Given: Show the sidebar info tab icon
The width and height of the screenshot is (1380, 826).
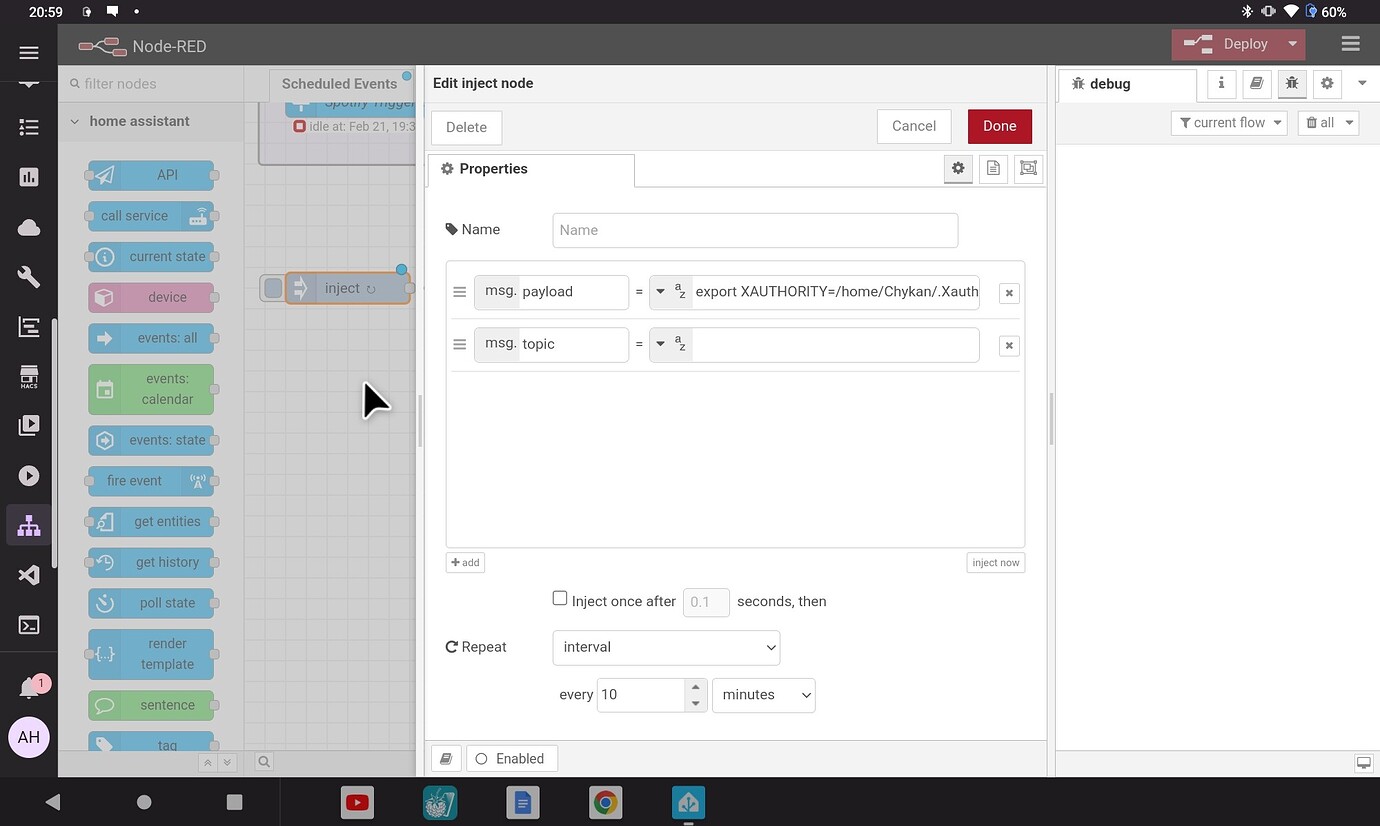Looking at the screenshot, I should [x=1222, y=84].
